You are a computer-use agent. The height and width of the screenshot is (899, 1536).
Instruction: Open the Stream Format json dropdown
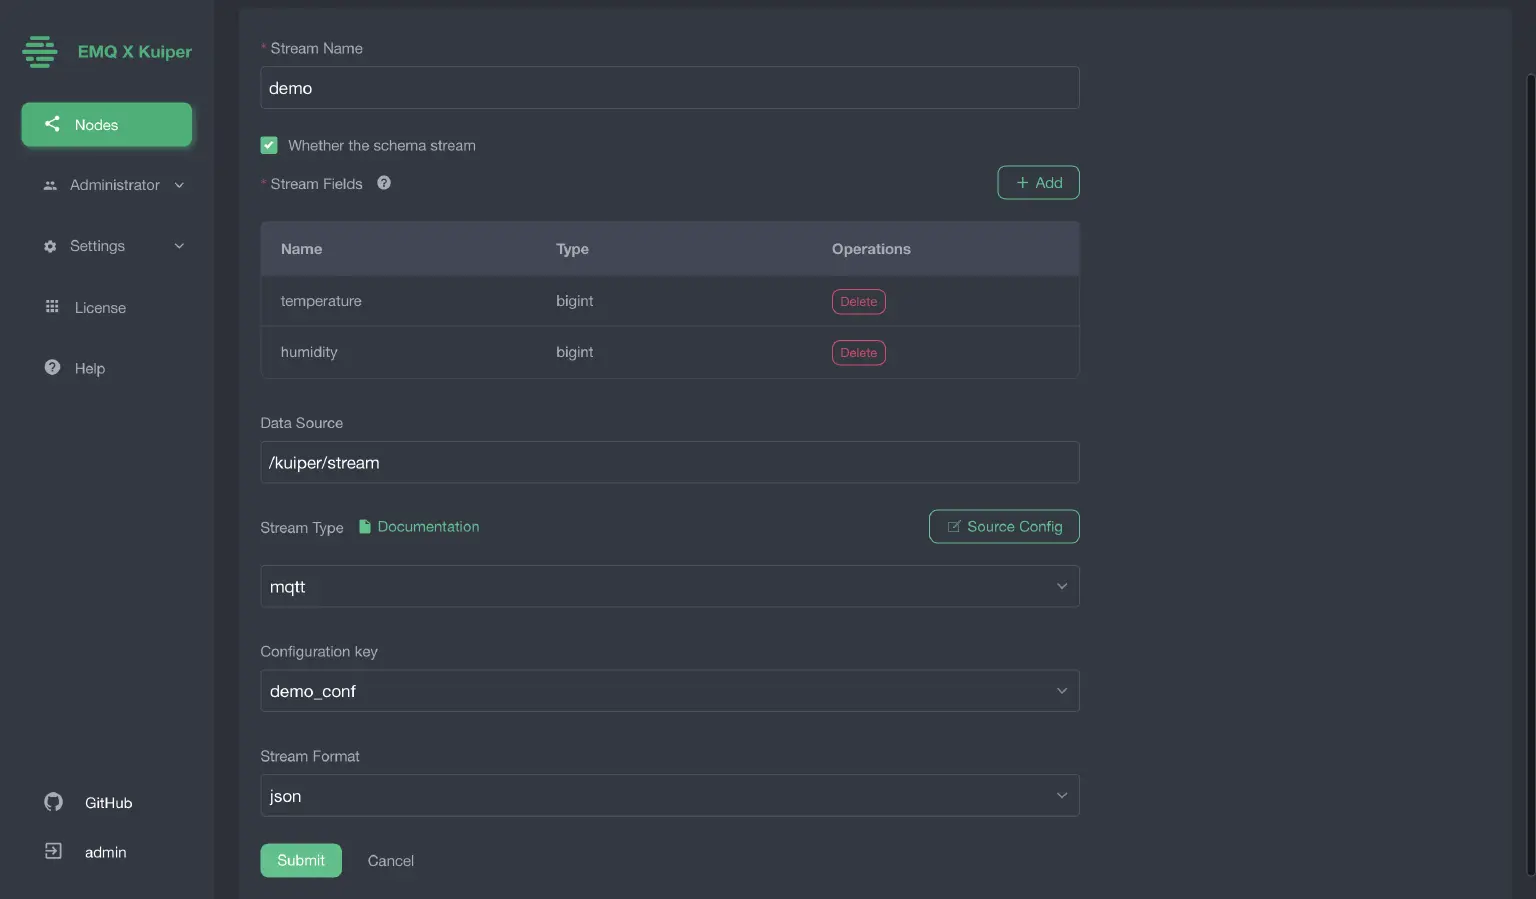tap(669, 796)
